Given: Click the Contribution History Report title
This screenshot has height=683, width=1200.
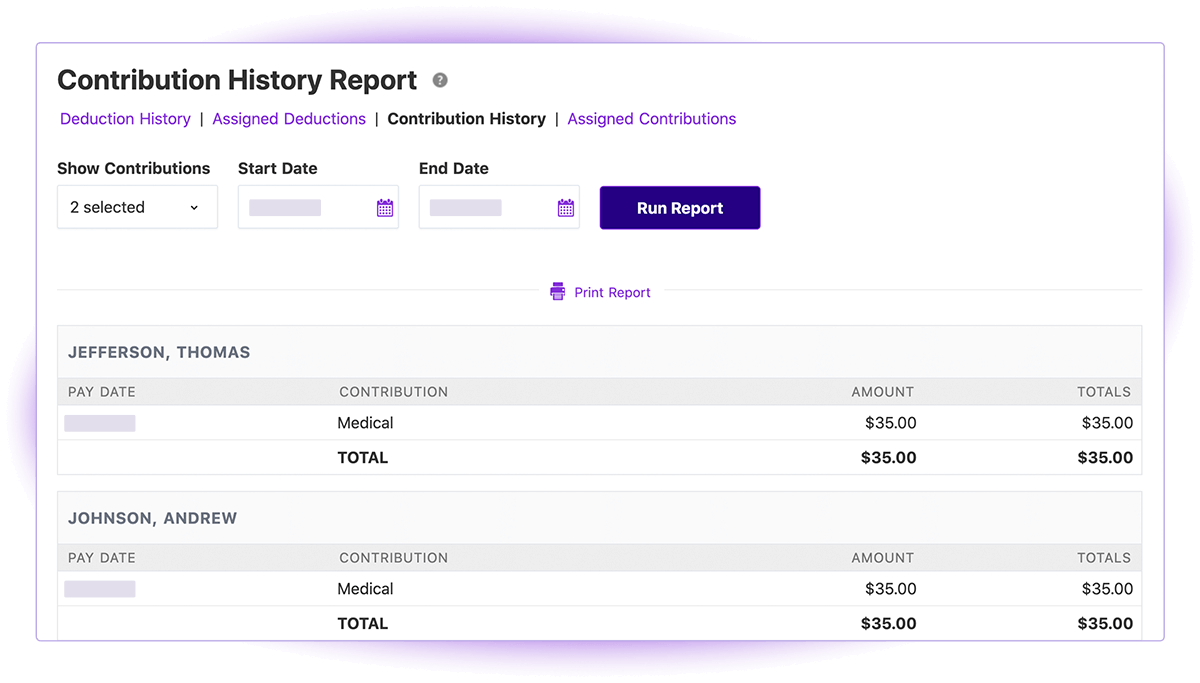Looking at the screenshot, I should [237, 80].
